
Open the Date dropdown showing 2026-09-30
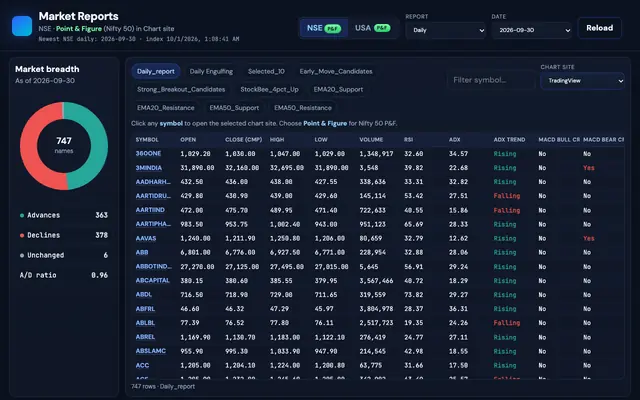pos(531,30)
